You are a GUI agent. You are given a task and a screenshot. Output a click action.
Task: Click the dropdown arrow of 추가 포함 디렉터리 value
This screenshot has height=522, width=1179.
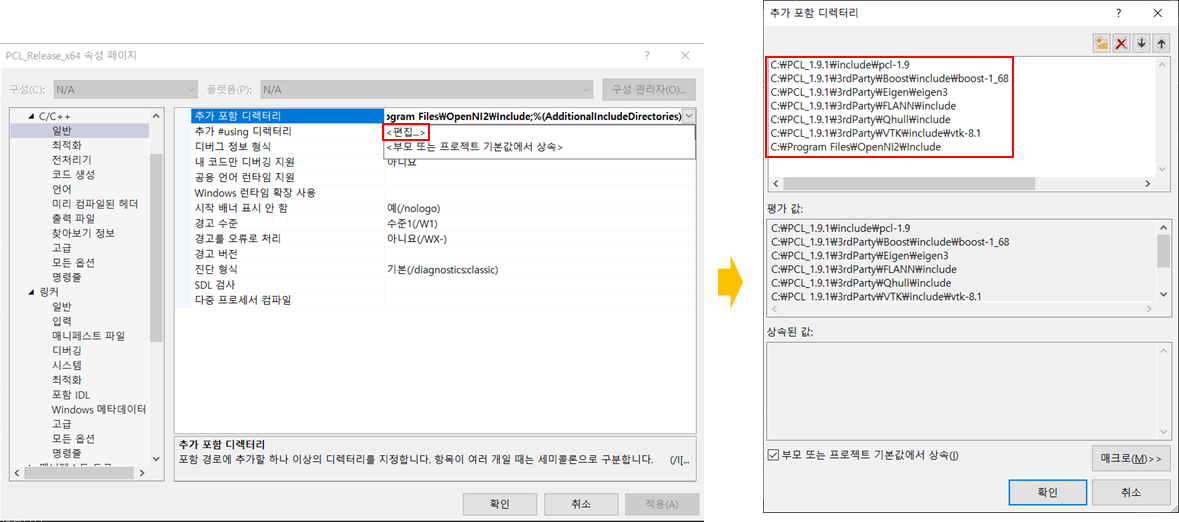coord(690,116)
